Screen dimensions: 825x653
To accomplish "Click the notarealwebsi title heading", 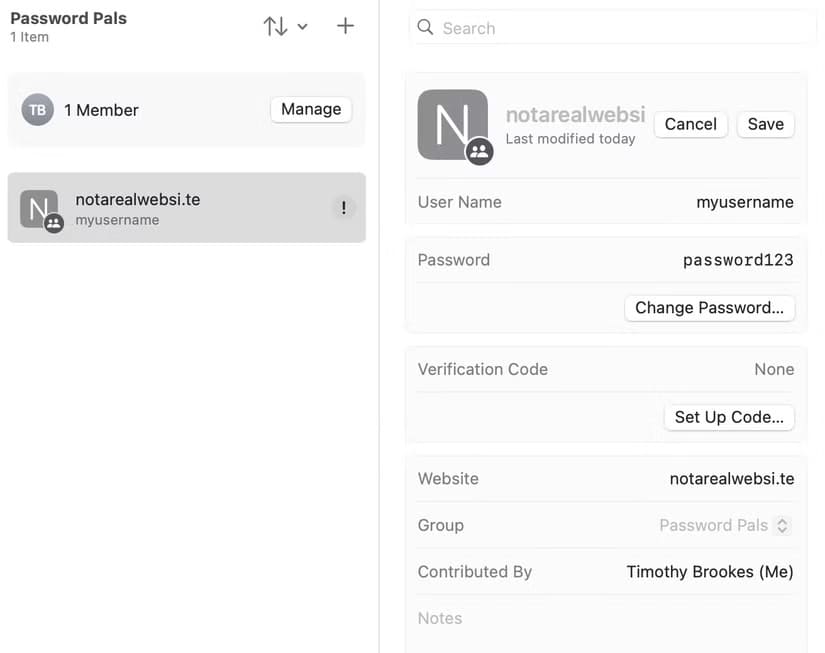I will click(575, 115).
